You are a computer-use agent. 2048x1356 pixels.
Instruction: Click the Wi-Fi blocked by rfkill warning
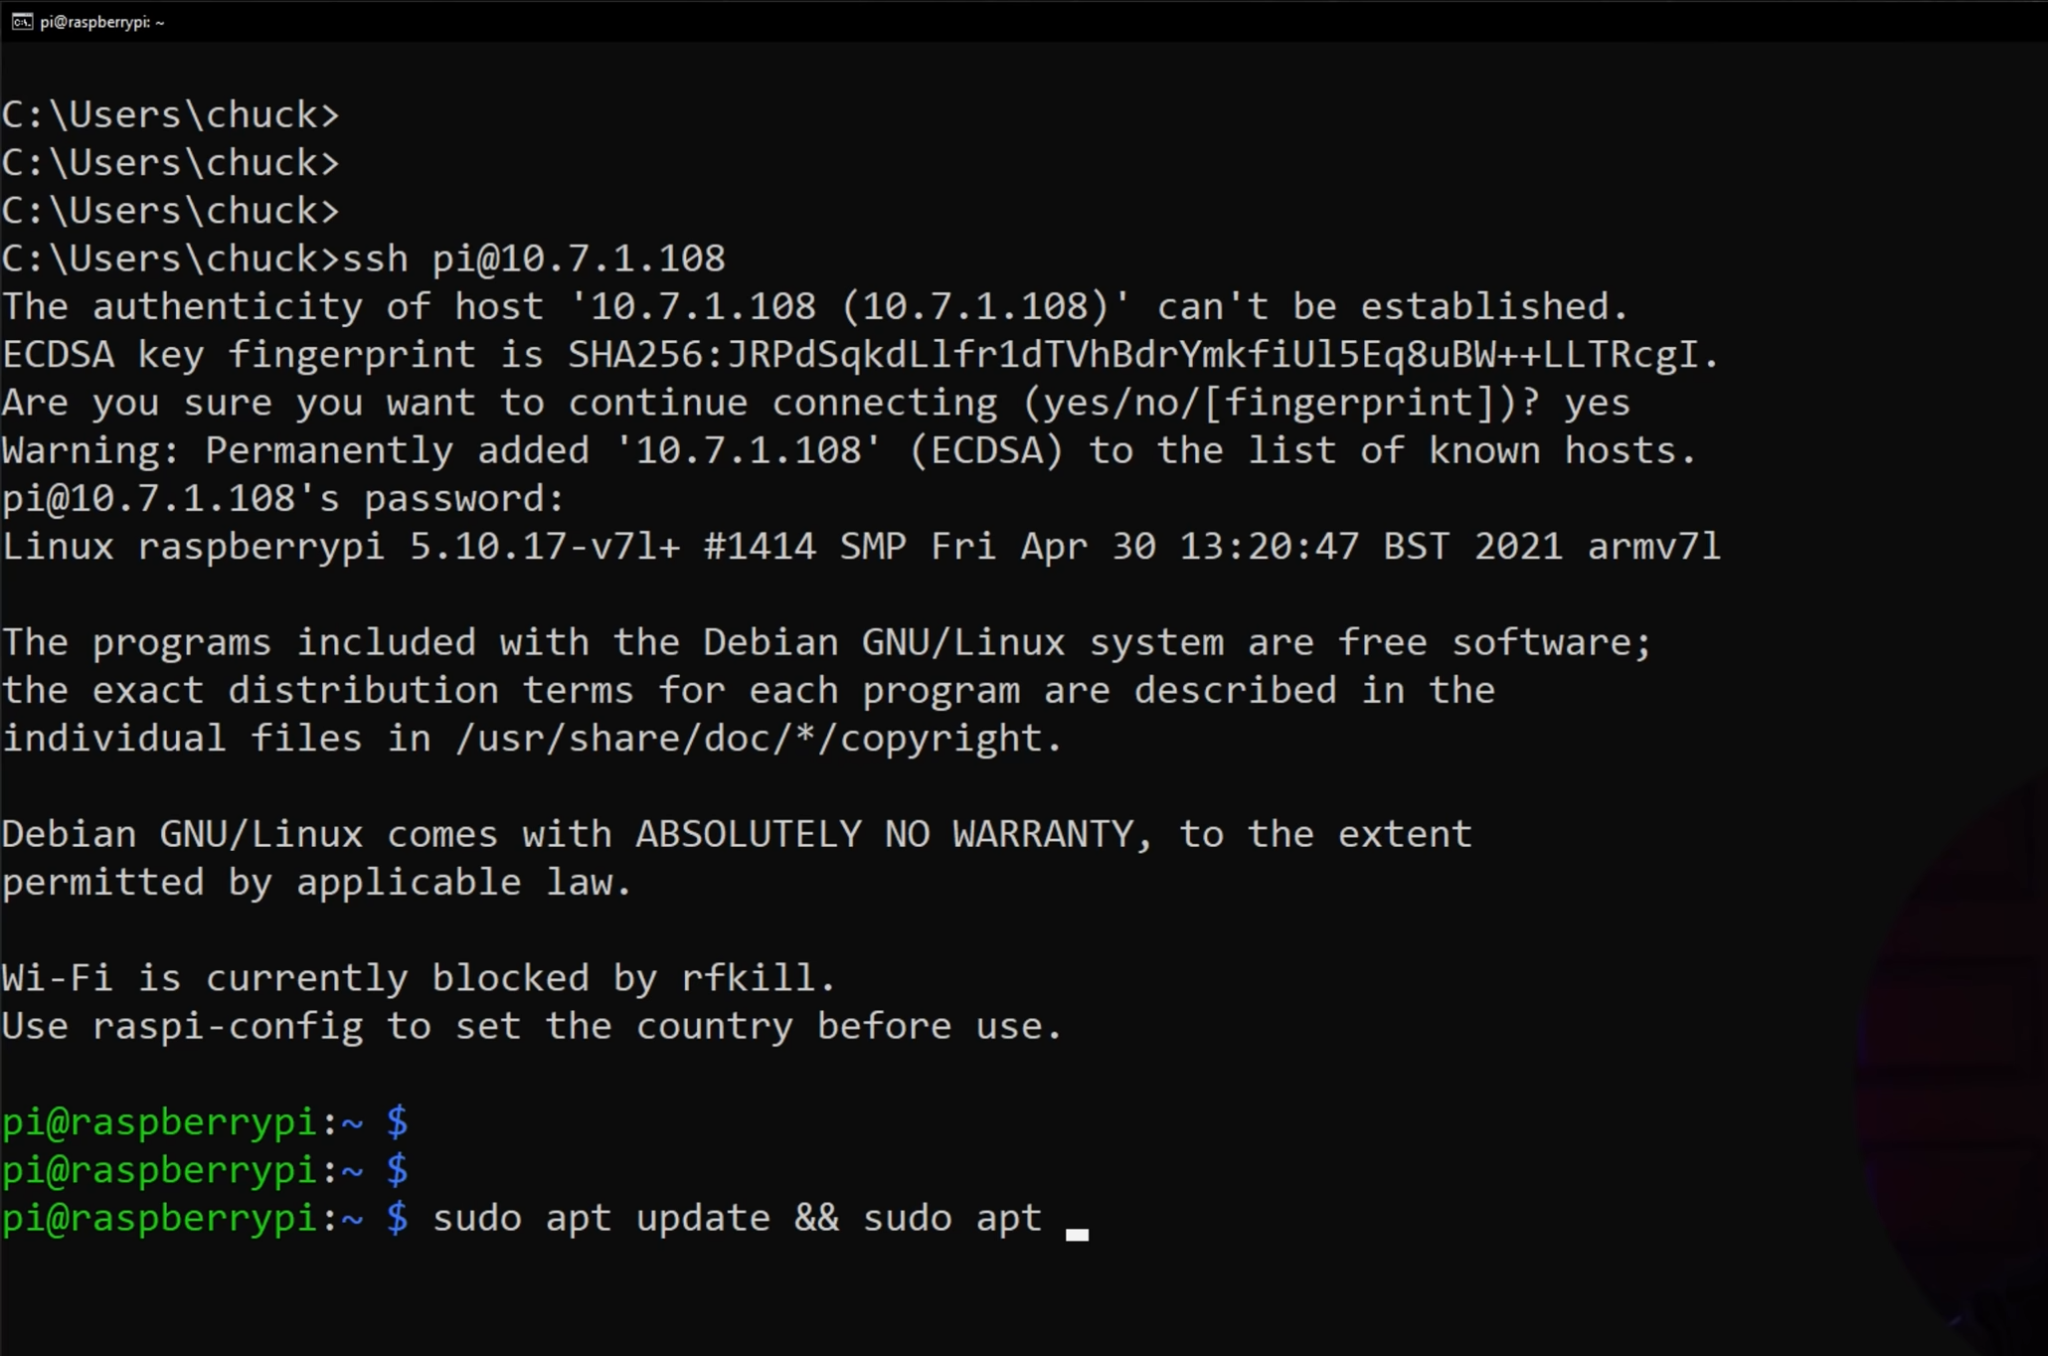coord(415,977)
